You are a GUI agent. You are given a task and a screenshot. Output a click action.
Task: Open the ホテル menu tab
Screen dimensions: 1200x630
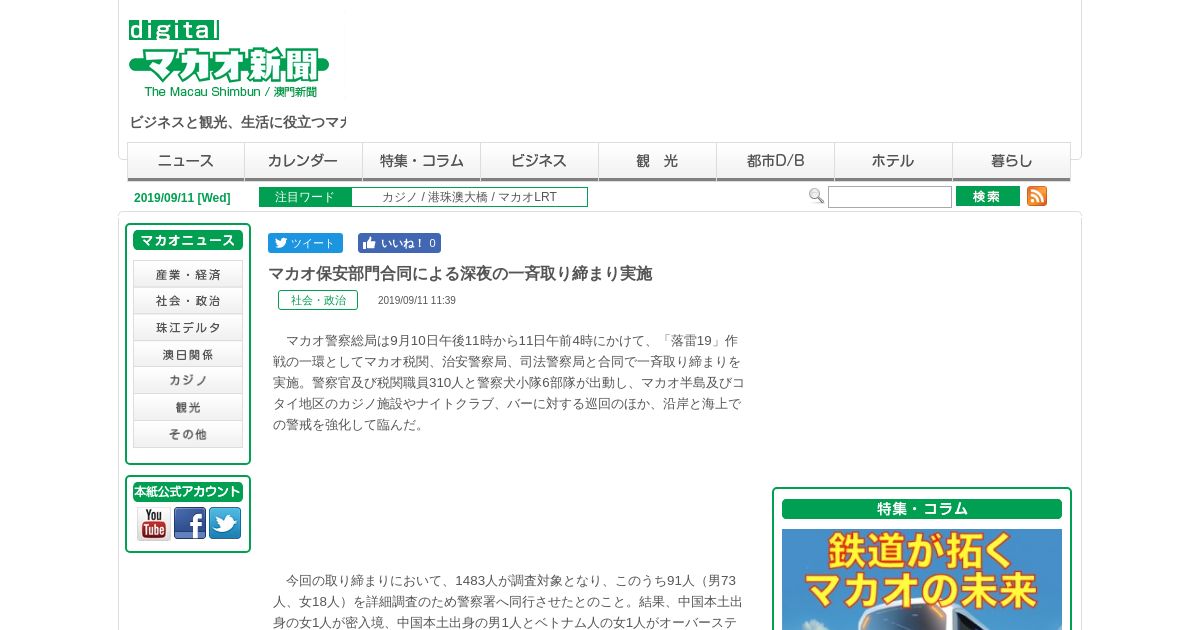894,161
